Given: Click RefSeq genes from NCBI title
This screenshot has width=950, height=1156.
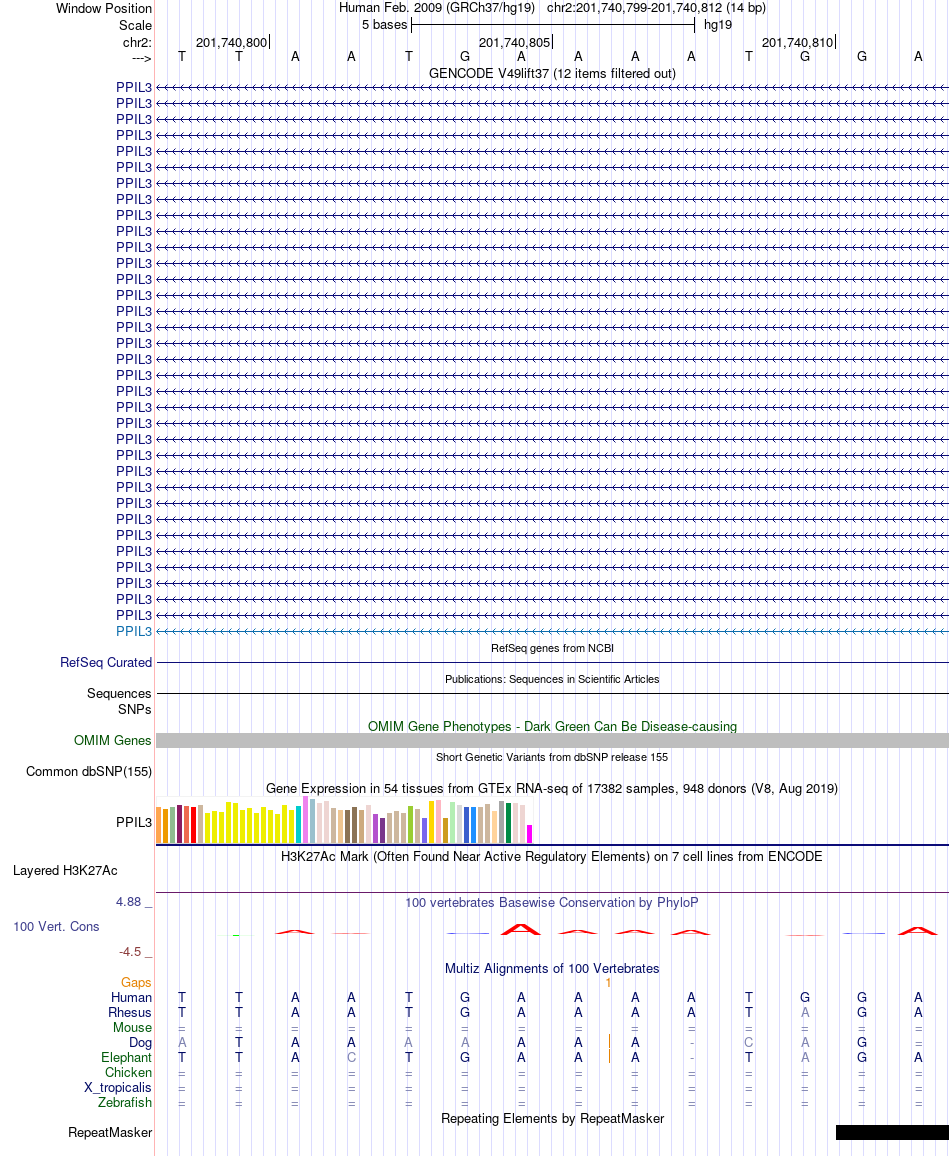Looking at the screenshot, I should click(552, 648).
